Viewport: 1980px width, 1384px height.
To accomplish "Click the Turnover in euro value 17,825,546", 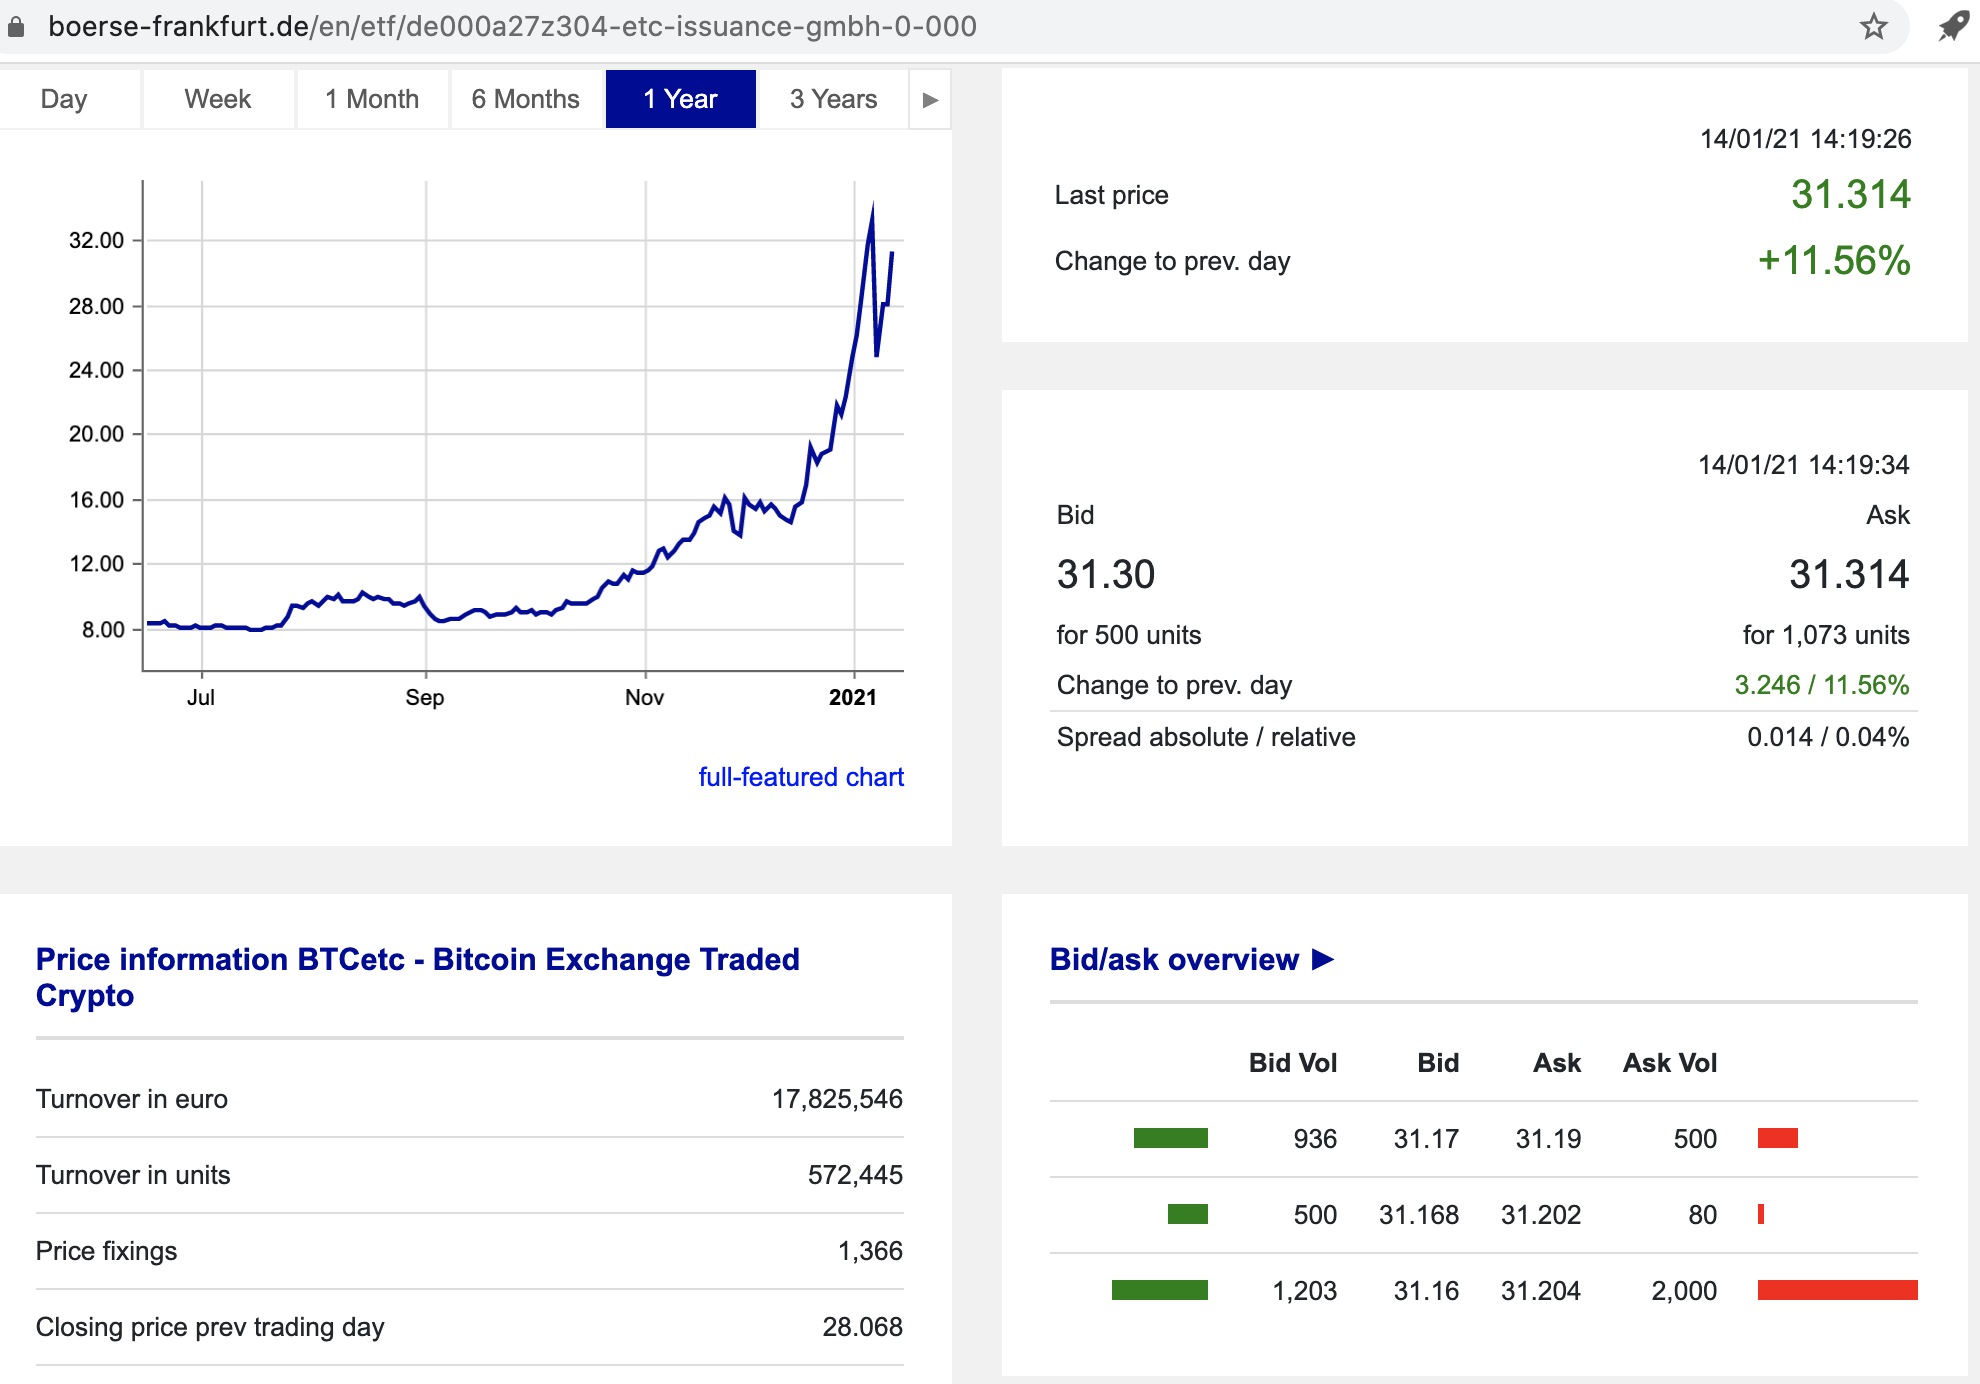I will click(837, 1099).
